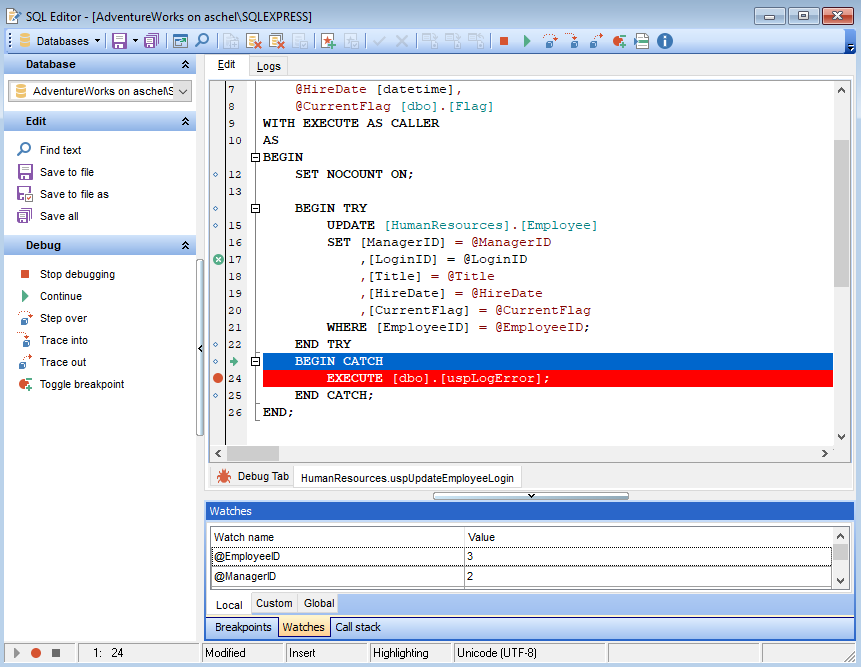Viewport: 861px width, 667px height.
Task: Click the magnifier search toolbar icon
Action: pyautogui.click(x=200, y=41)
